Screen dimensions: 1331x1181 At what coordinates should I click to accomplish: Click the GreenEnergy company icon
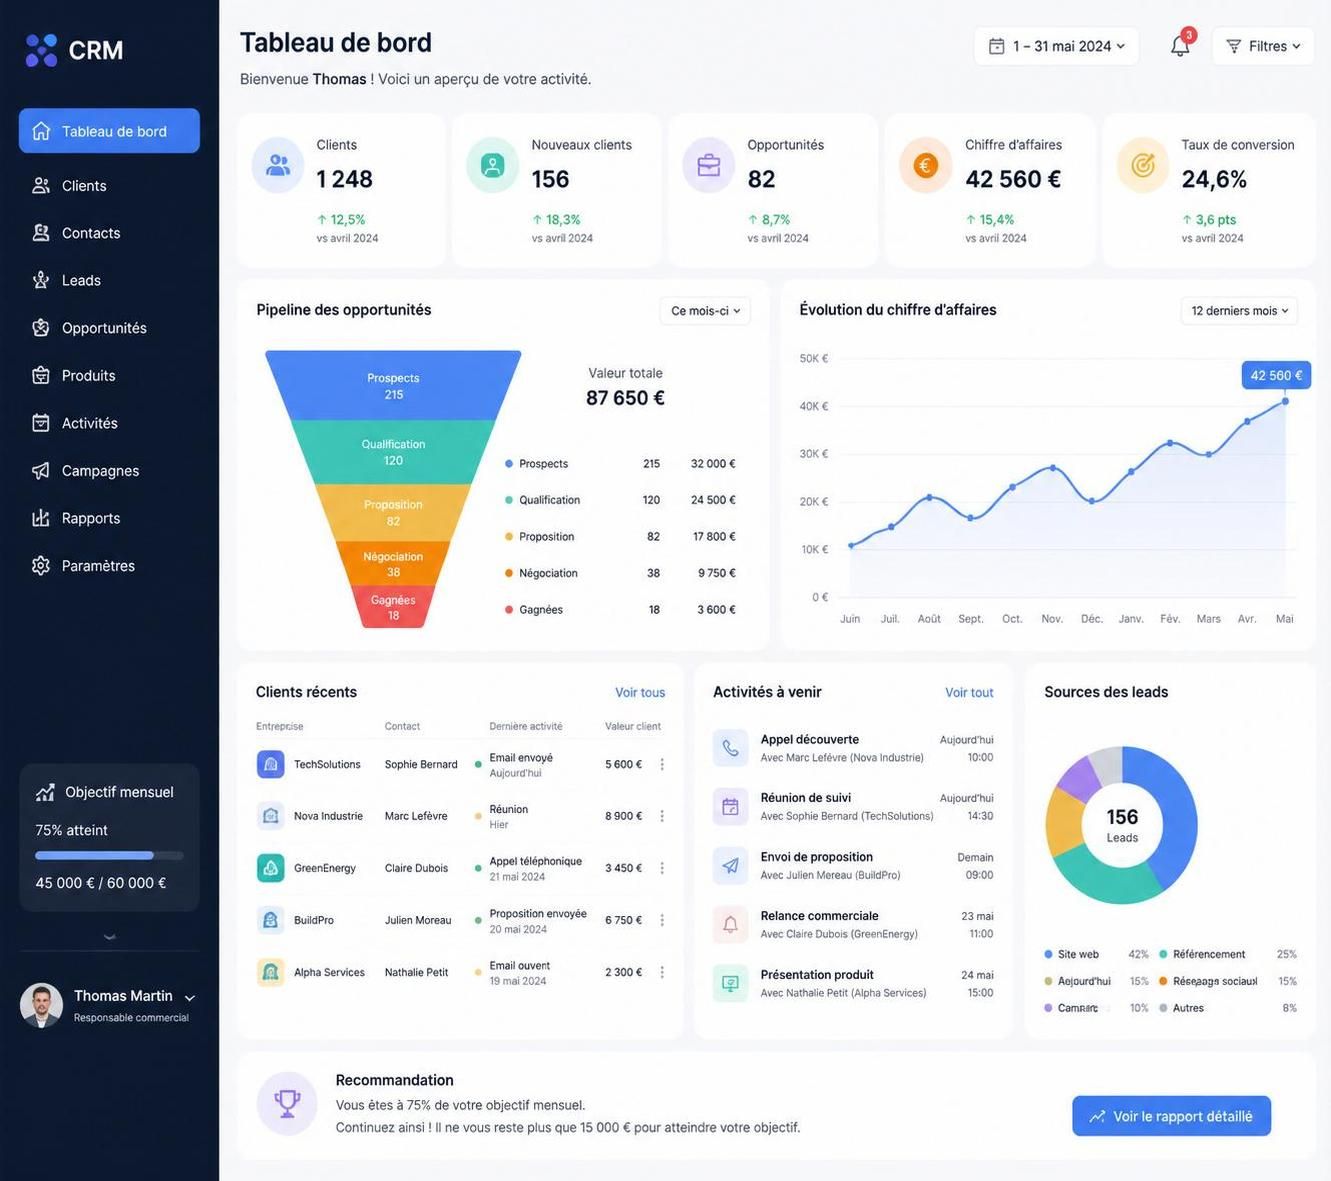(270, 868)
